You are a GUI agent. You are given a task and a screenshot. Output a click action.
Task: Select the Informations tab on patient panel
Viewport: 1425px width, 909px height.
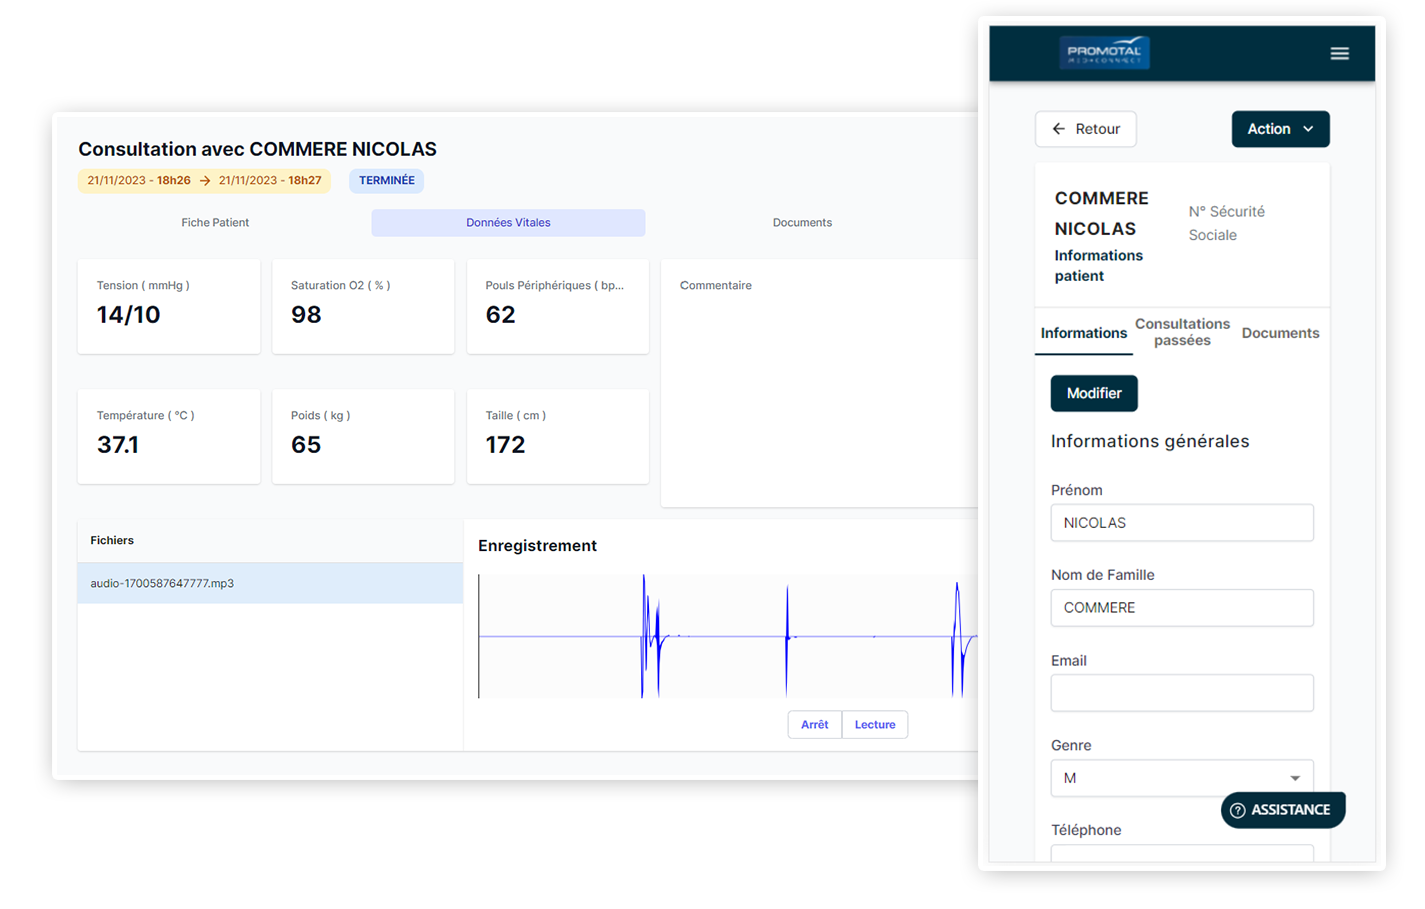pos(1084,333)
